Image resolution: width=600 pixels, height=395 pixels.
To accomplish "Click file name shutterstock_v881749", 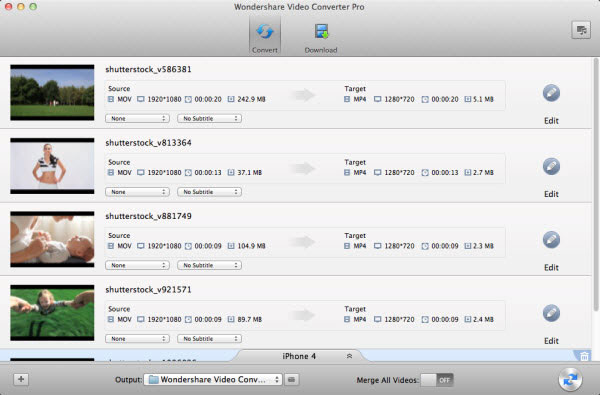I will coord(148,216).
